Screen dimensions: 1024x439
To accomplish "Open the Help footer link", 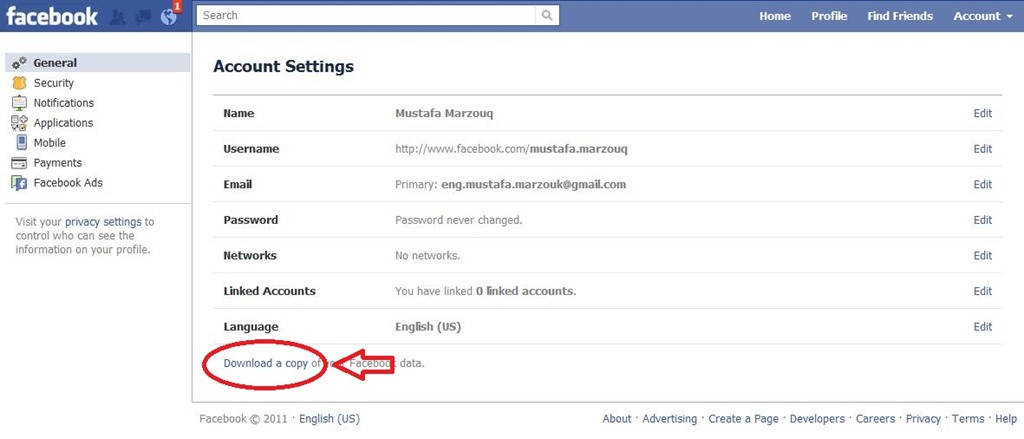I will coord(1006,419).
